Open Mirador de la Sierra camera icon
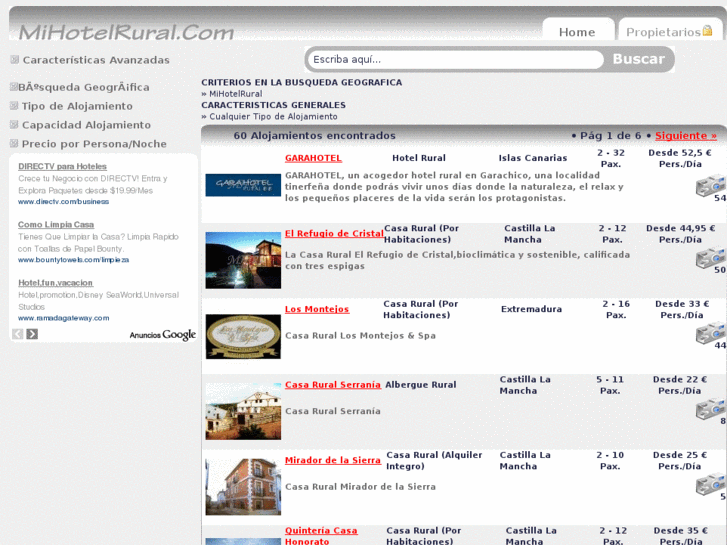This screenshot has width=727, height=545. click(710, 485)
